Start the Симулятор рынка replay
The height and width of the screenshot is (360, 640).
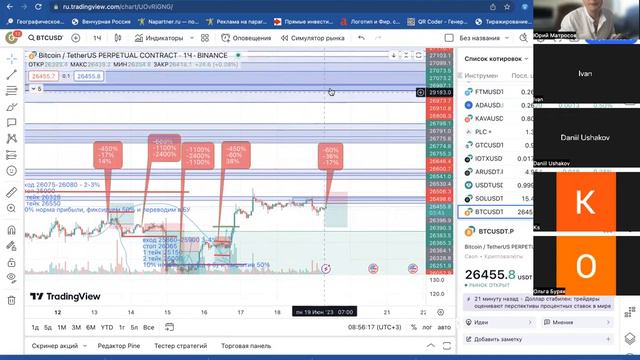(313, 38)
